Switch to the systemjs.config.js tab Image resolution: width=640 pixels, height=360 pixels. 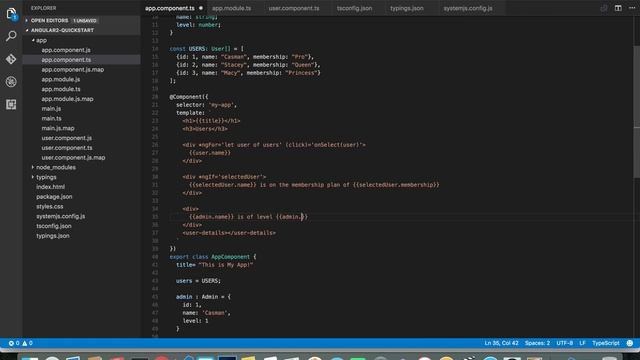pyautogui.click(x=468, y=8)
